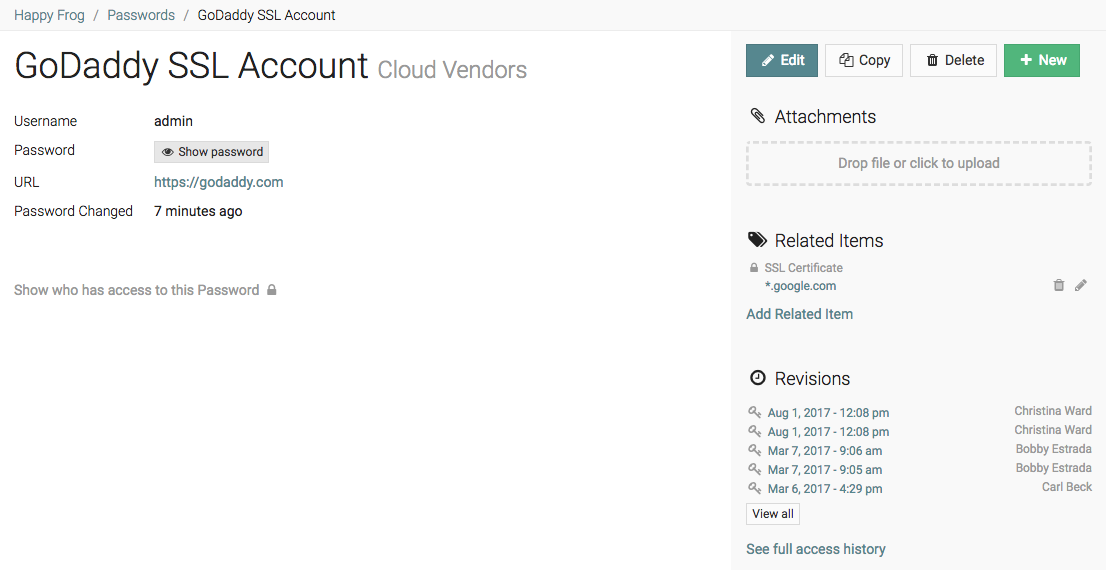Click the Related Items tags icon
Image resolution: width=1106 pixels, height=570 pixels.
tap(758, 240)
